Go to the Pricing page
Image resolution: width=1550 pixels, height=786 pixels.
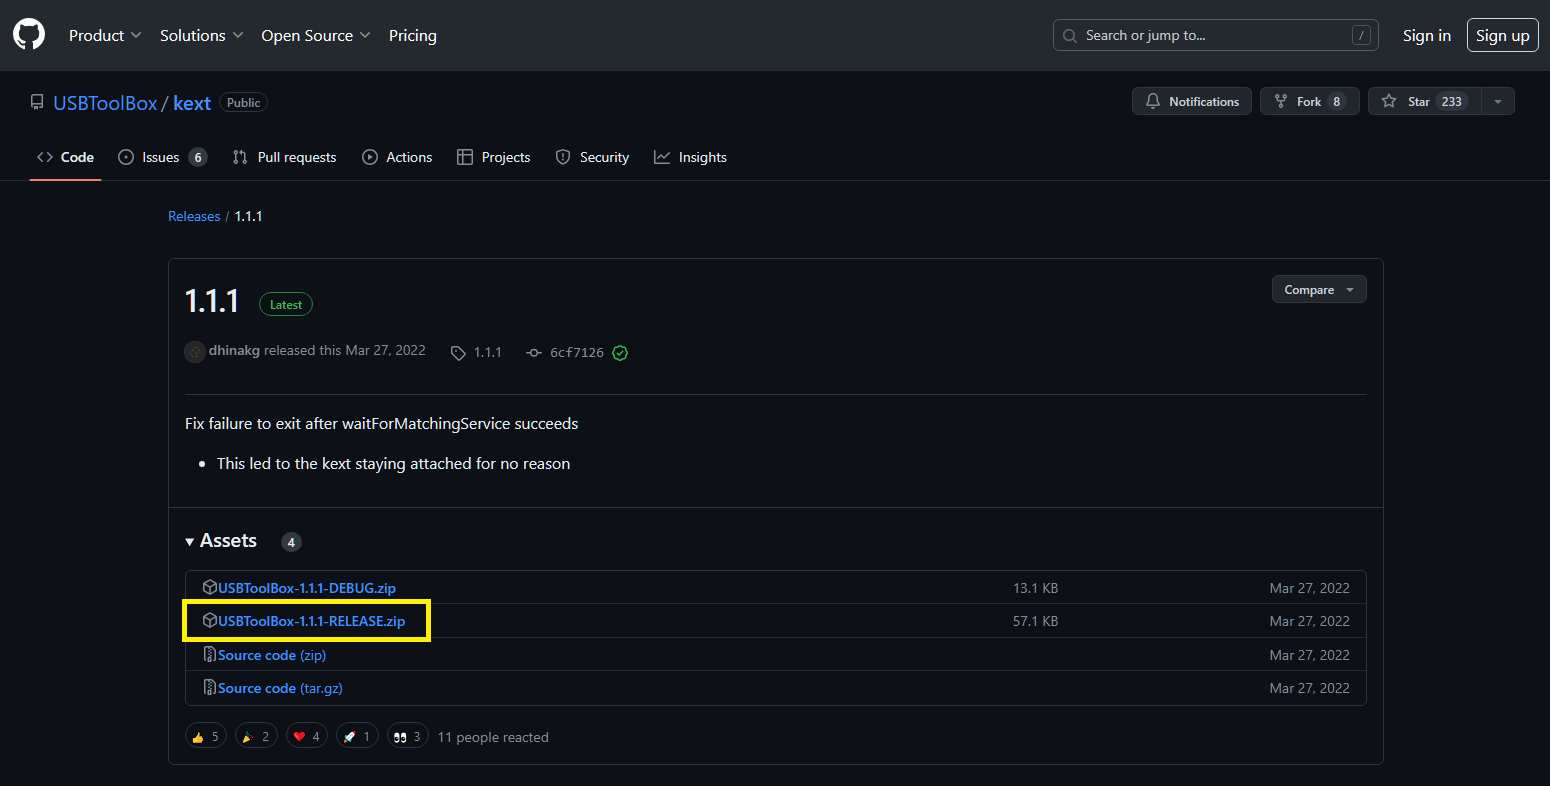click(x=413, y=35)
